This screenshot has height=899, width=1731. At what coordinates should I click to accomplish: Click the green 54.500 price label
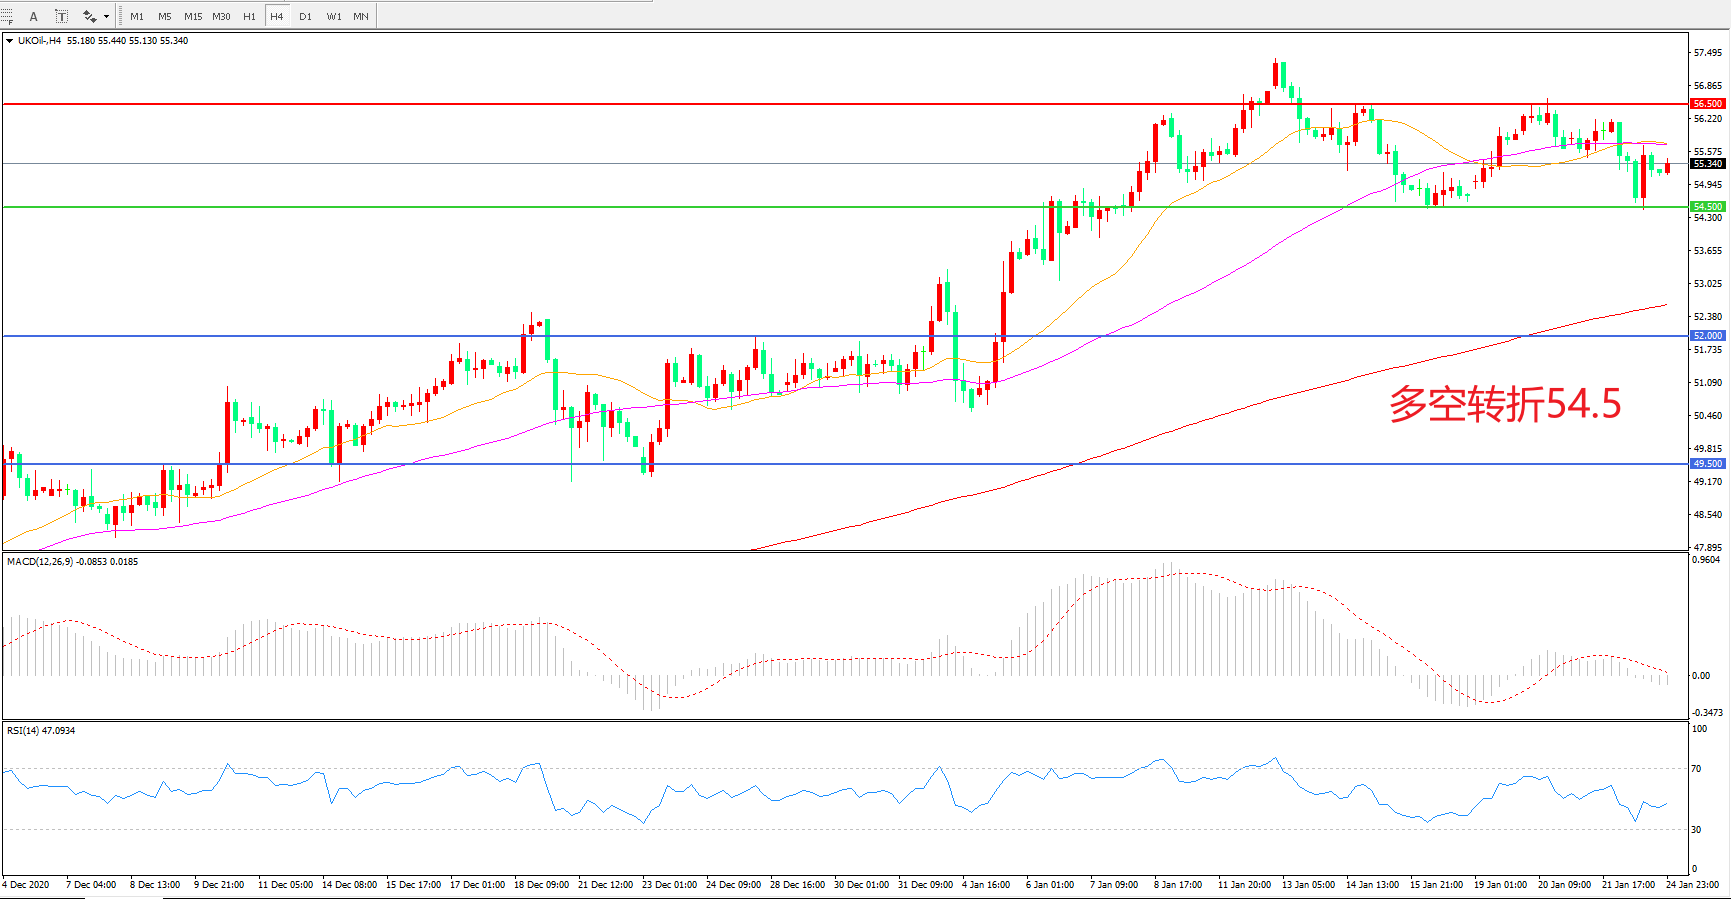(1707, 207)
